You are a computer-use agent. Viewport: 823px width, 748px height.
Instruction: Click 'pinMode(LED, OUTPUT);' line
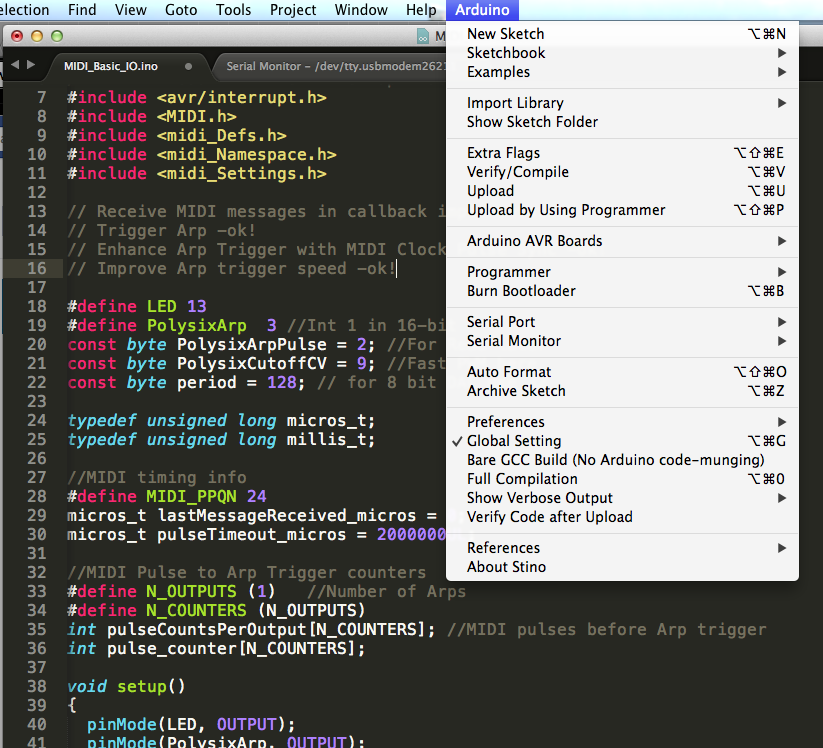point(191,725)
